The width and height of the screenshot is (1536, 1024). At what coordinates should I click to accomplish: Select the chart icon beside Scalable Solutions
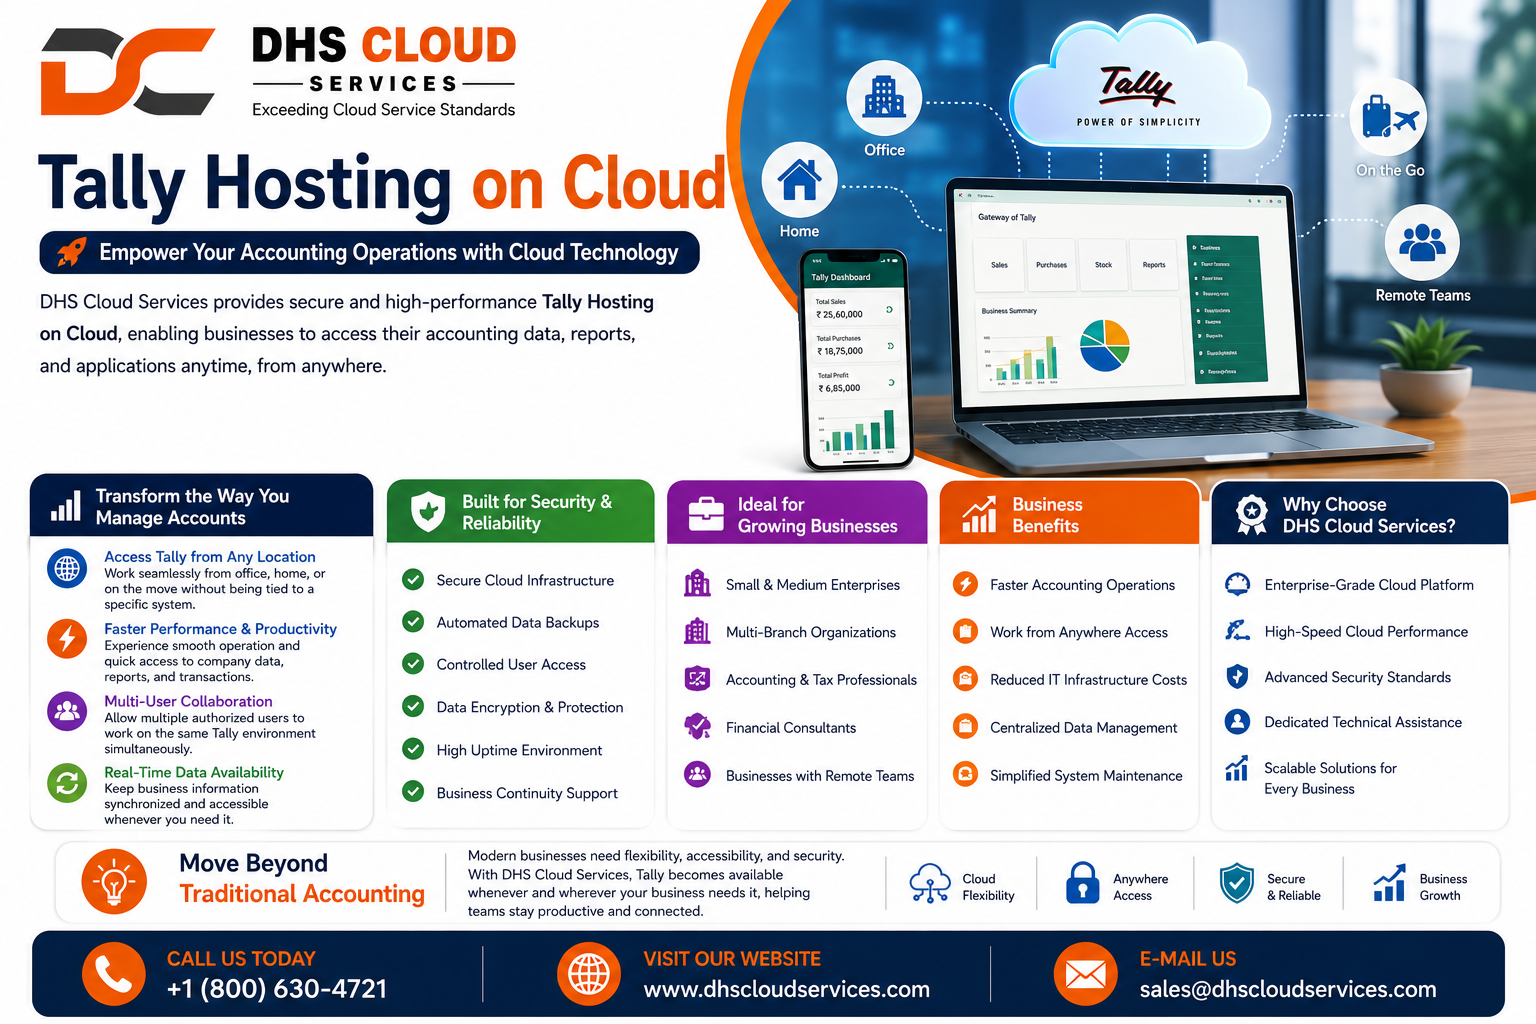(x=1237, y=768)
